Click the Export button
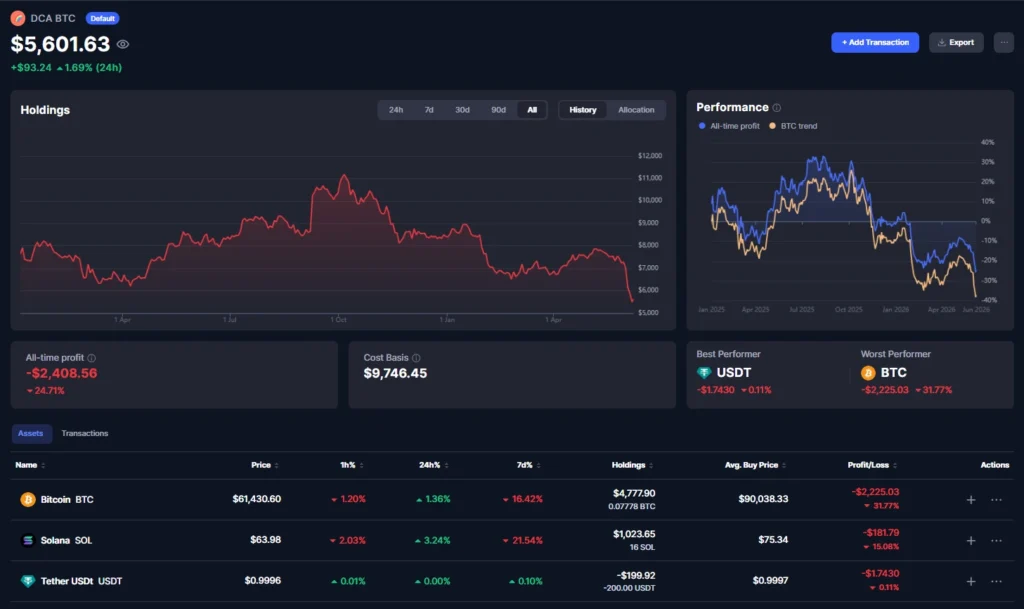Viewport: 1024px width, 609px height. pos(956,42)
